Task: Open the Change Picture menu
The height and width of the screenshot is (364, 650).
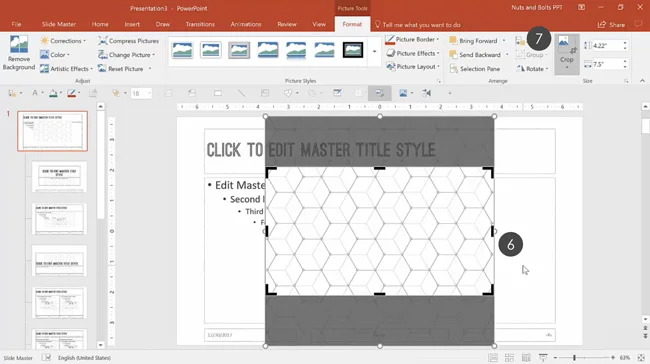Action: coord(126,55)
